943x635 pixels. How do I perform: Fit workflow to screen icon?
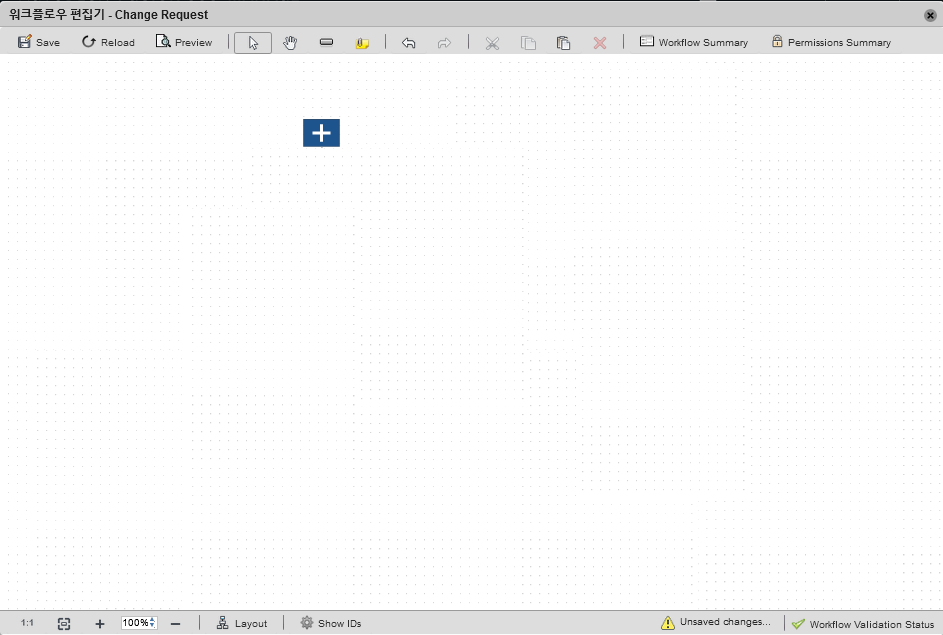coord(64,624)
